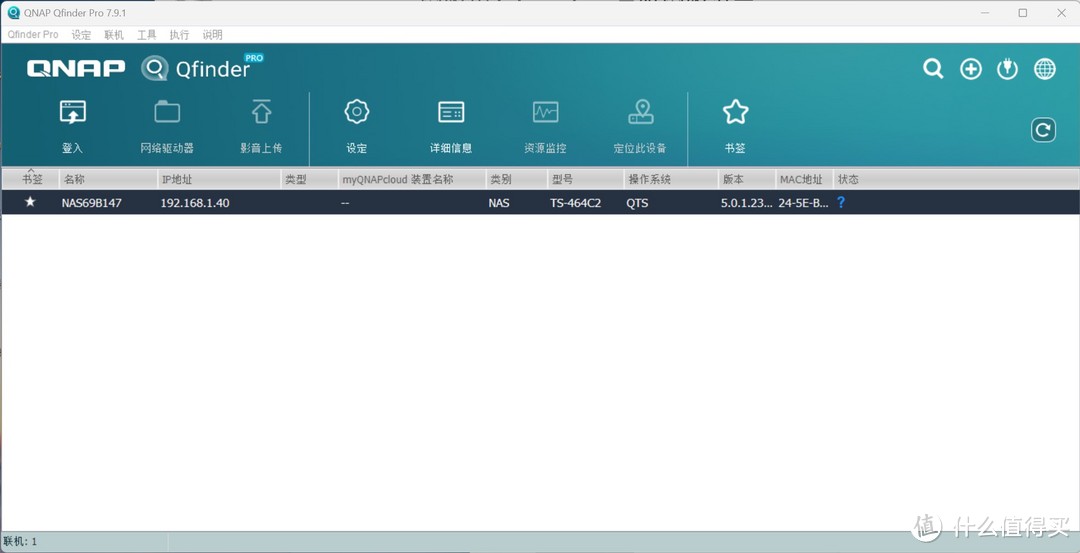Click the NAS category cell
The image size is (1080, 553).
499,203
